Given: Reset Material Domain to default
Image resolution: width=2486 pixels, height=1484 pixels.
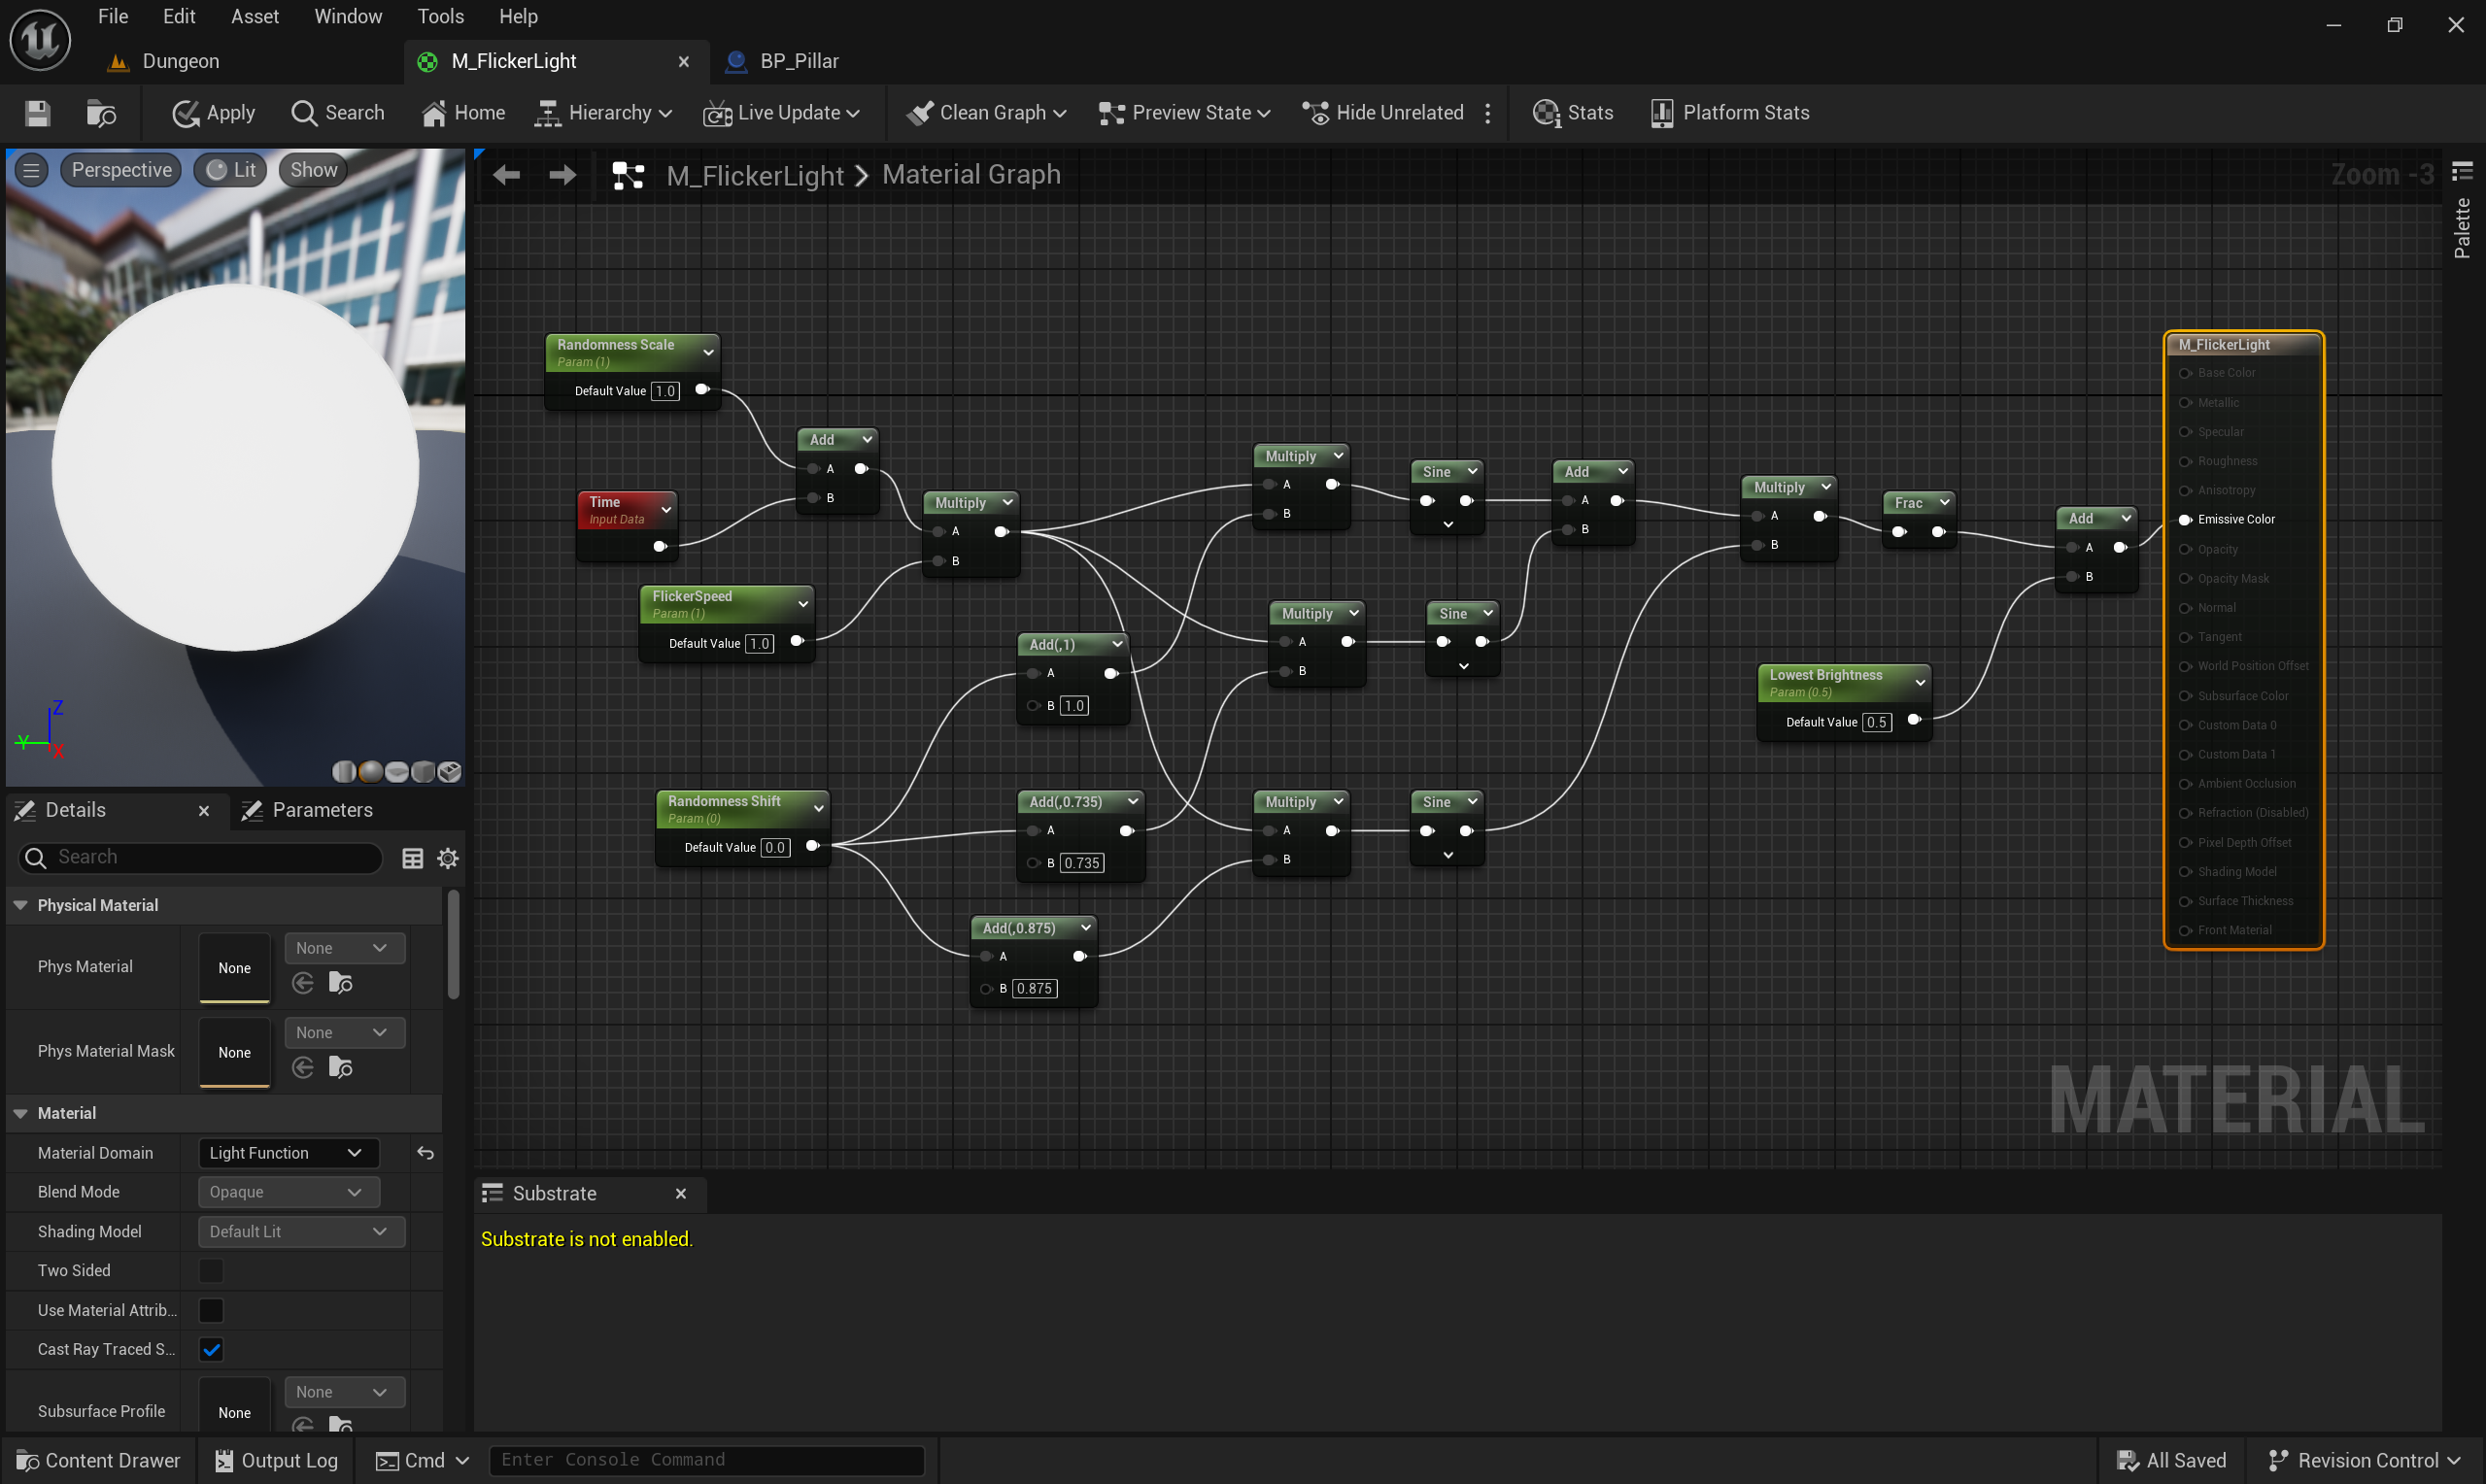Looking at the screenshot, I should point(425,1153).
